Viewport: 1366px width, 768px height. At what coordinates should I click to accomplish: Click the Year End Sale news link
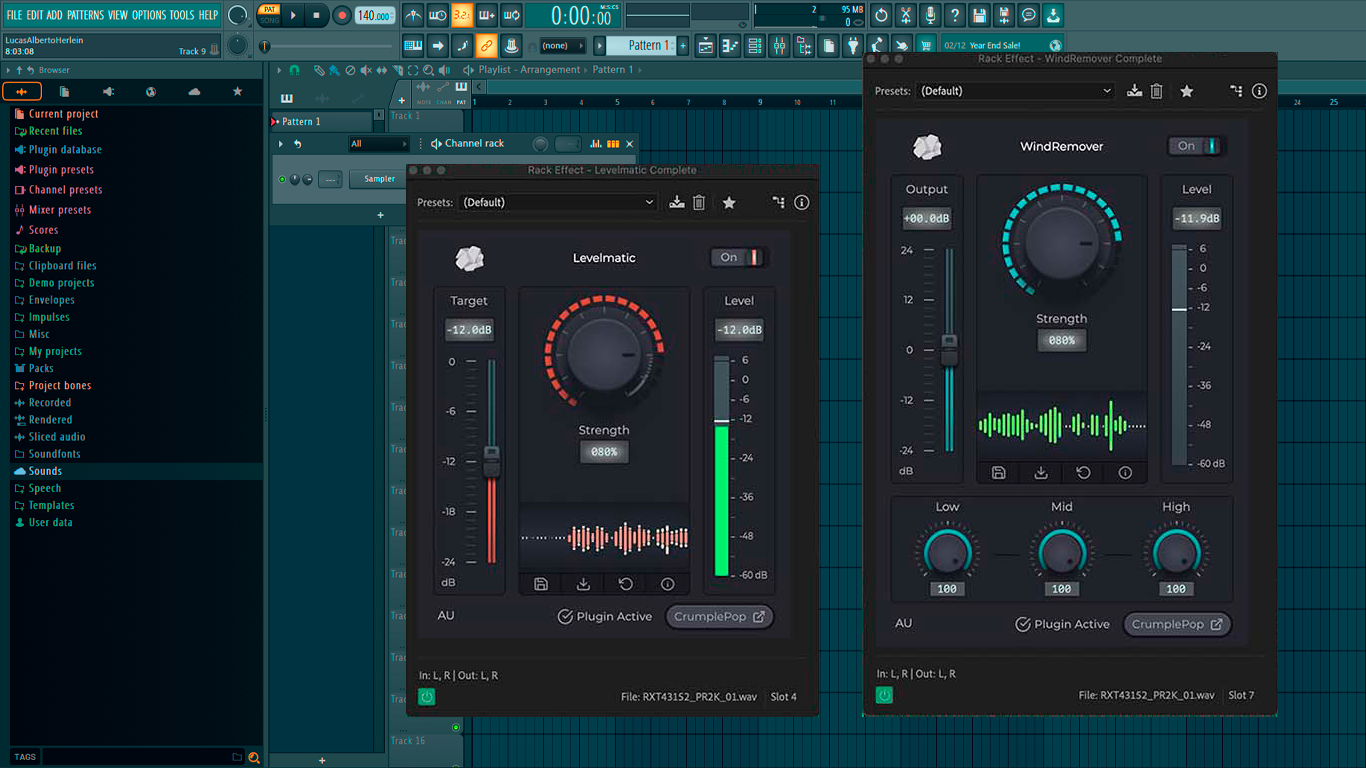click(1001, 45)
